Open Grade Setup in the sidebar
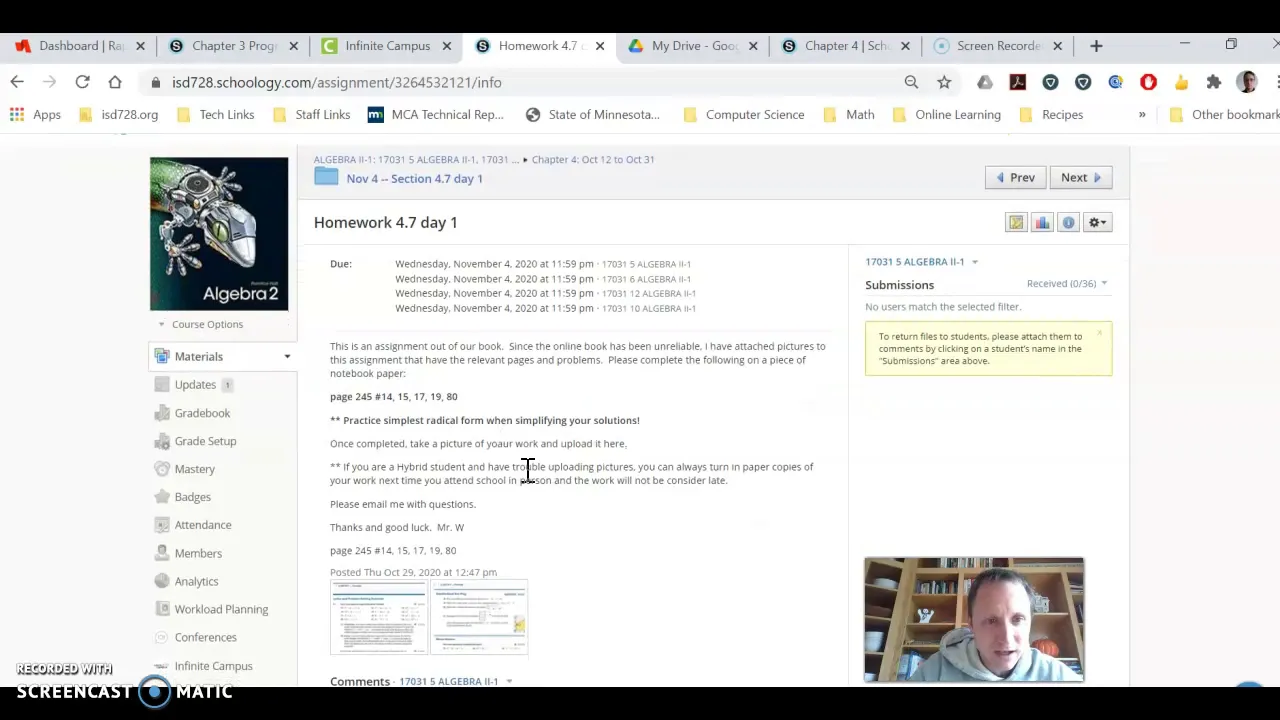The image size is (1280, 720). click(205, 441)
